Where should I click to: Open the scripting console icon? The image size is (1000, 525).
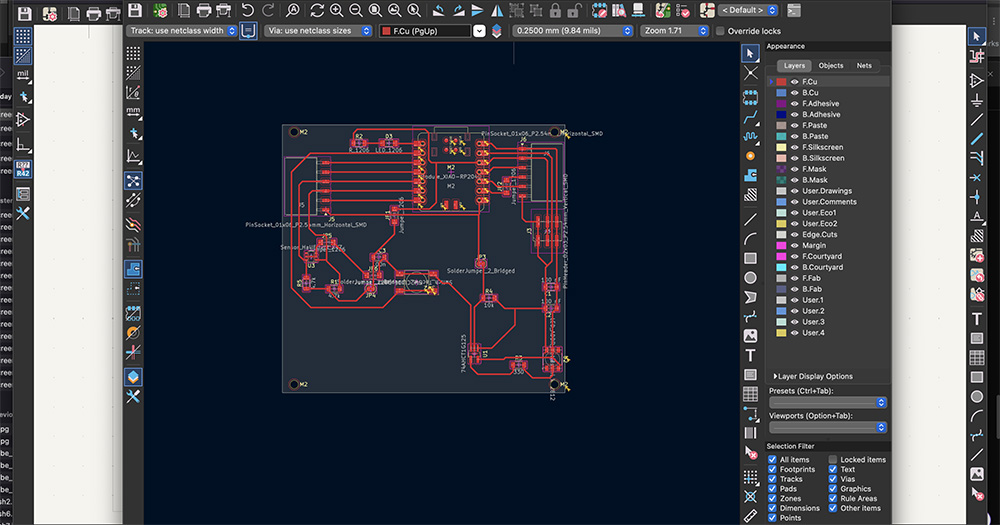pos(793,10)
